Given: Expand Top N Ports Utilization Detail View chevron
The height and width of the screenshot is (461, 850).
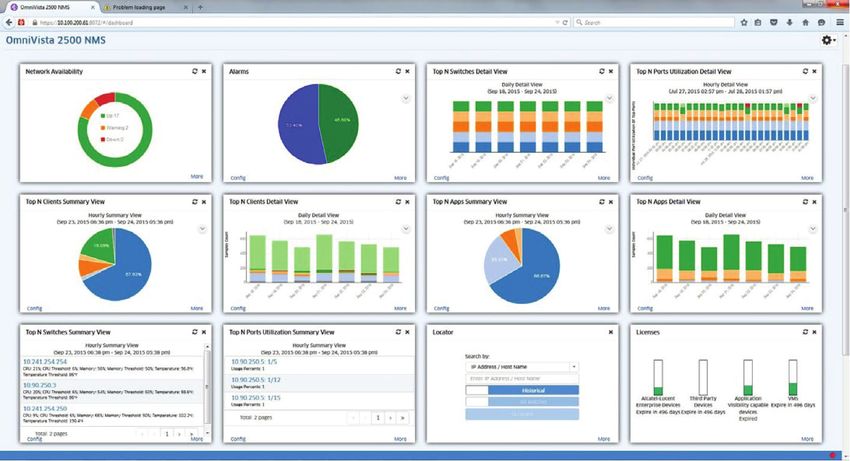Looking at the screenshot, I should [x=813, y=99].
